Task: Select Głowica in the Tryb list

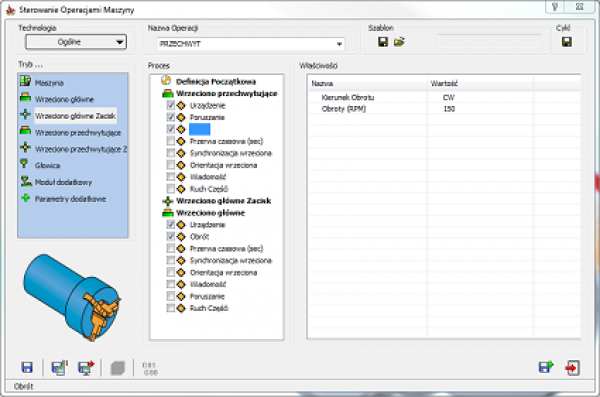Action: (47, 165)
